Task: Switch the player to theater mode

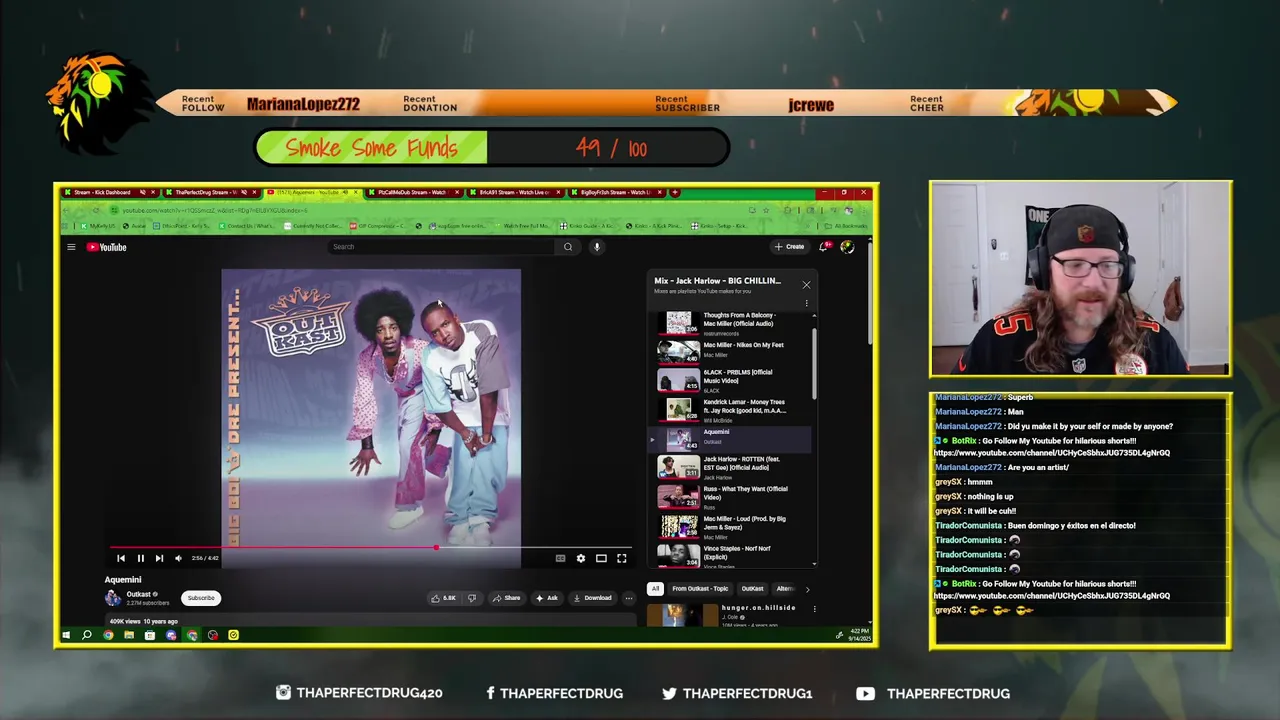Action: [601, 559]
